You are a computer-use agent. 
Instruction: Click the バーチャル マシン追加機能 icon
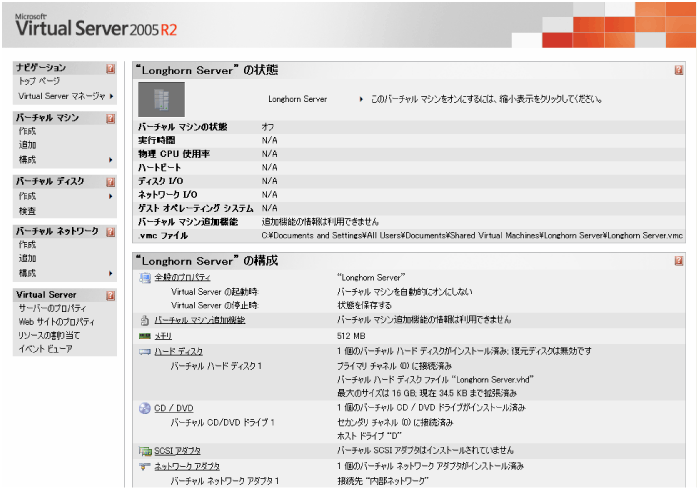point(145,320)
